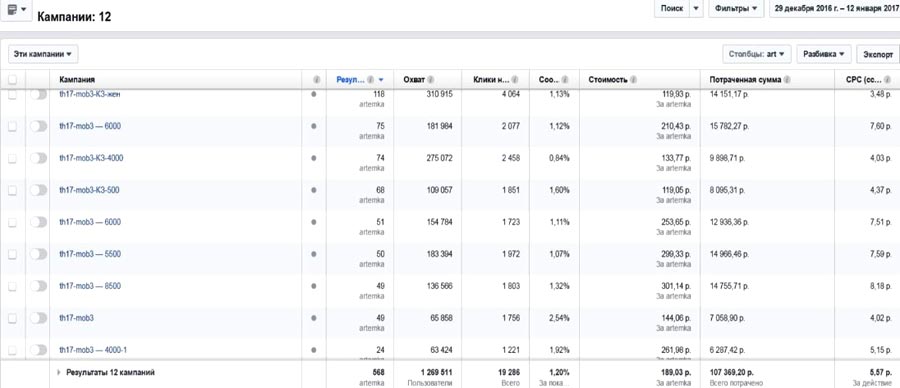Image resolution: width=900 pixels, height=388 pixels.
Task: Sort by the Кампания column header
Action: click(77, 80)
